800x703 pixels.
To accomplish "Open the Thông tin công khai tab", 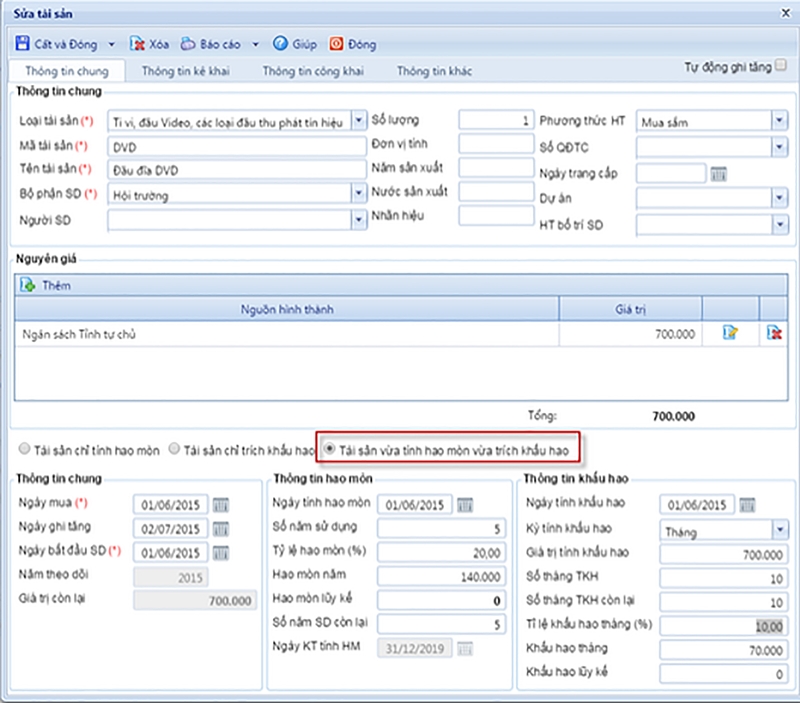I will (313, 71).
